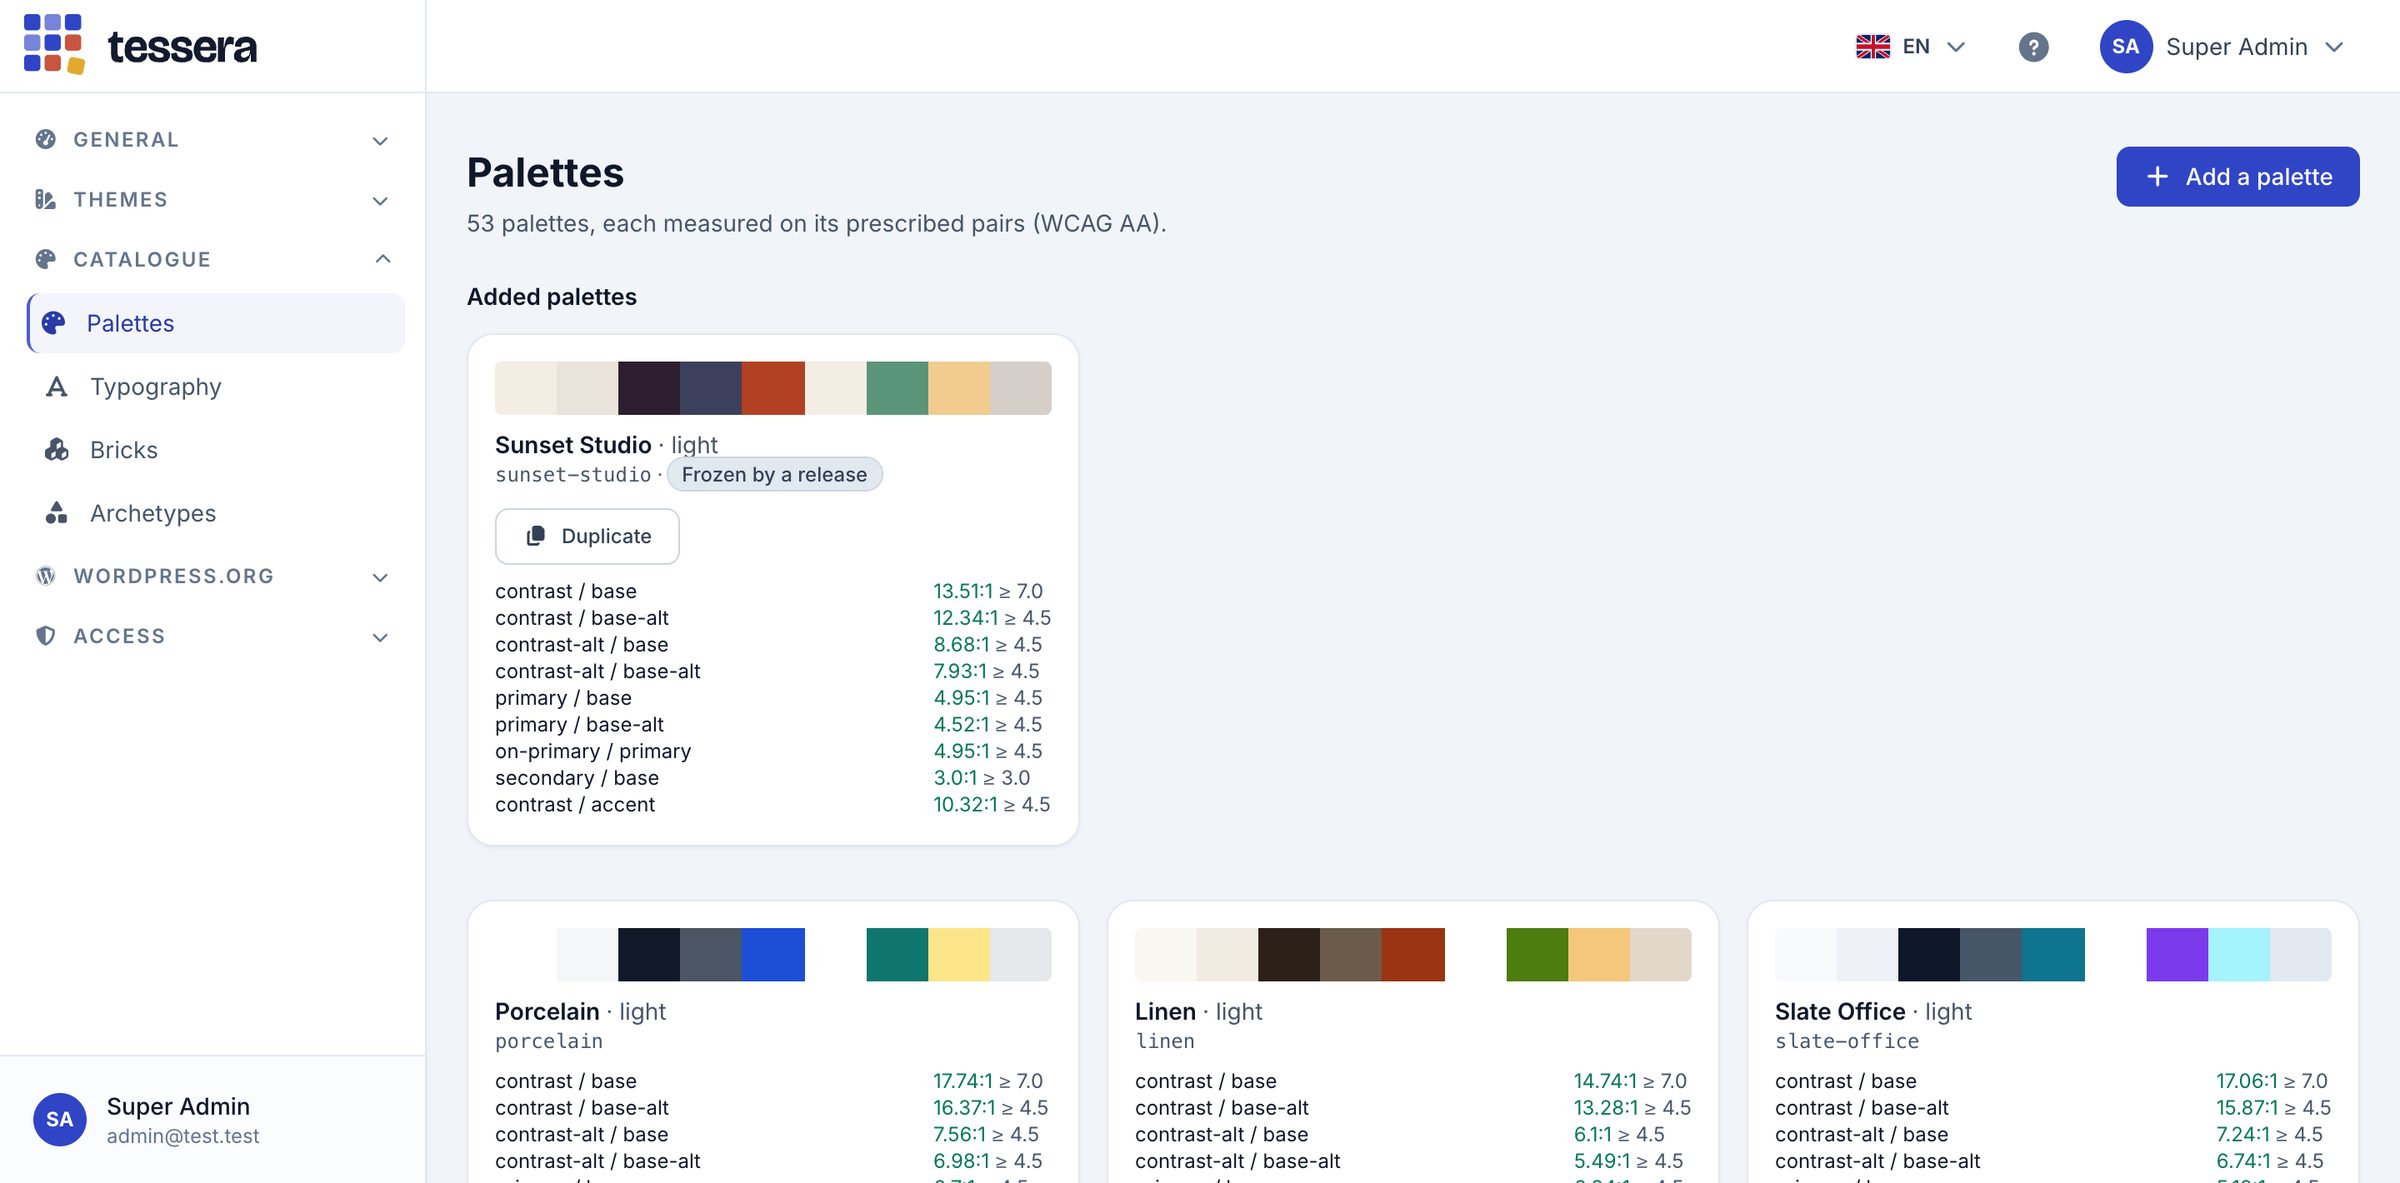The width and height of the screenshot is (2400, 1183).
Task: Open the Typography menu item
Action: [216, 387]
